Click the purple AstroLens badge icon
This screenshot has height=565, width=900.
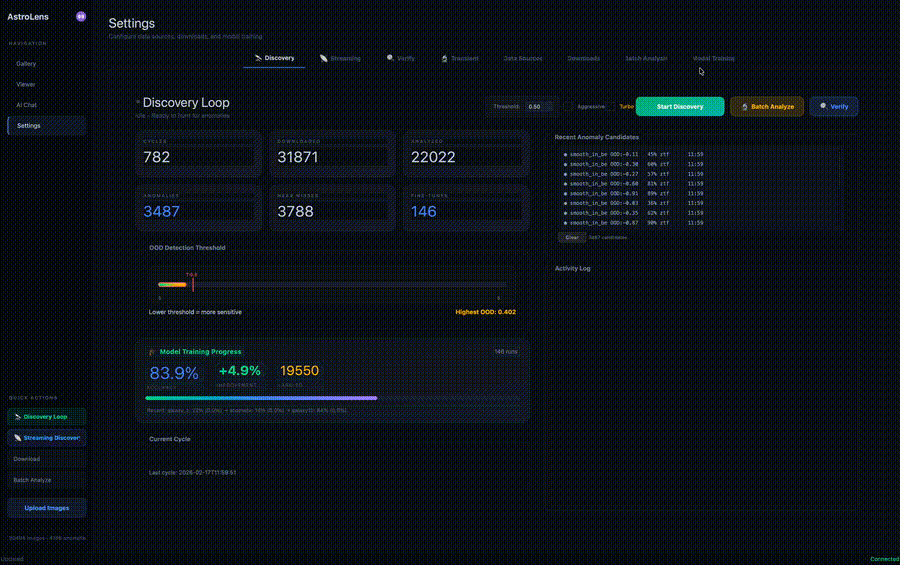pyautogui.click(x=81, y=16)
